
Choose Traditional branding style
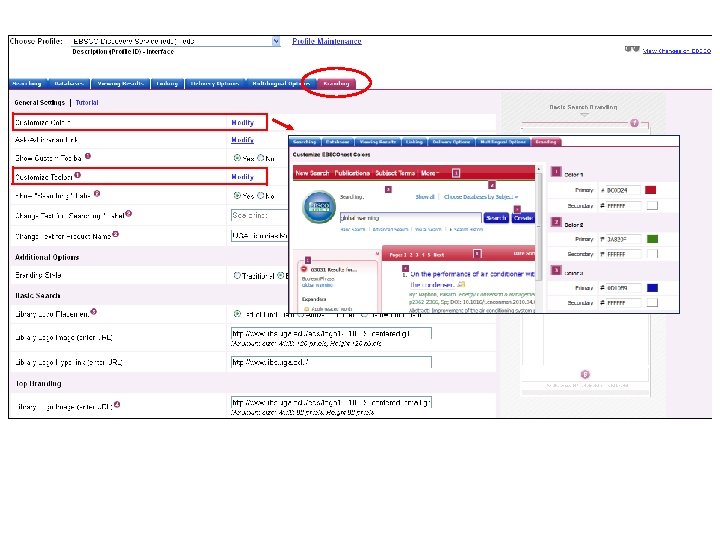coord(237,276)
